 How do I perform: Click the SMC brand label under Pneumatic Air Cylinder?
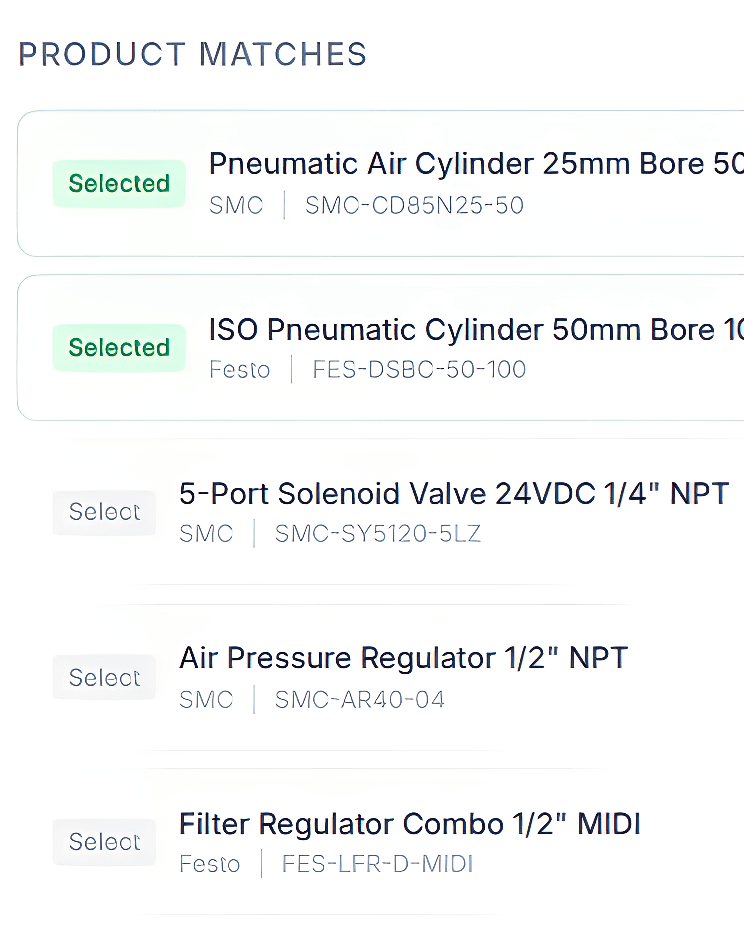[237, 205]
